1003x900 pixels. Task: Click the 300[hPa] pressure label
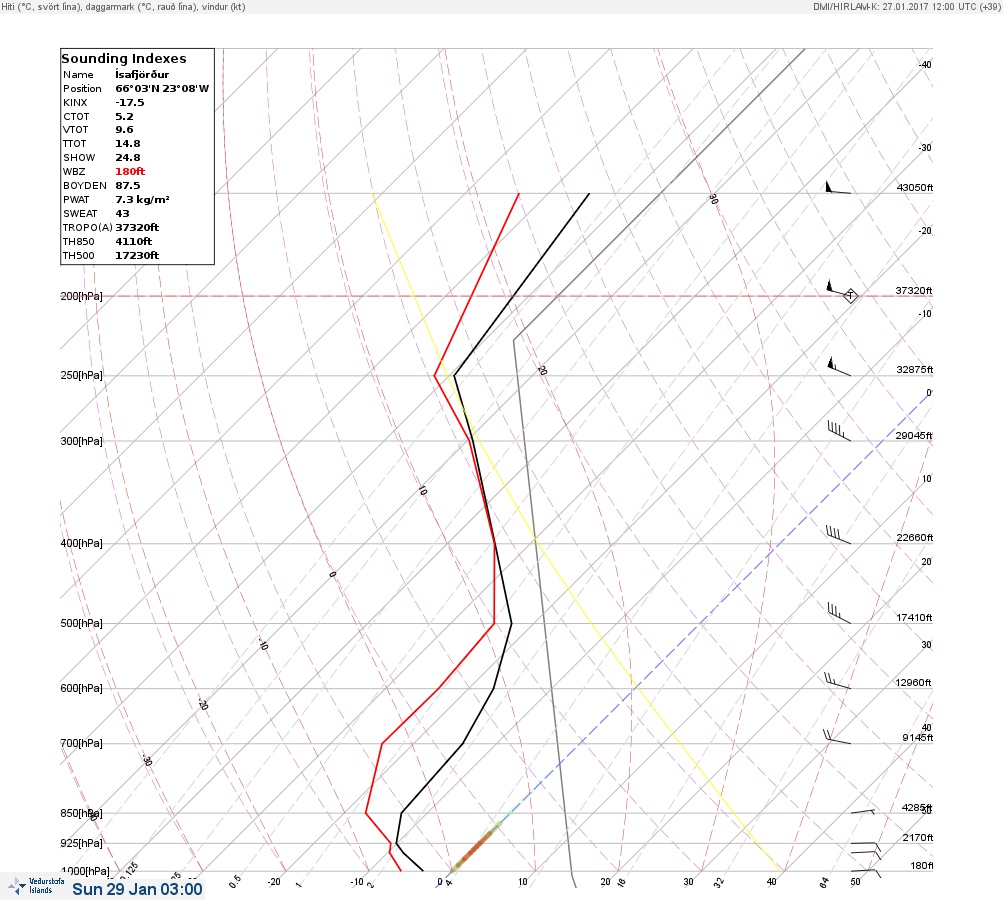(81, 441)
